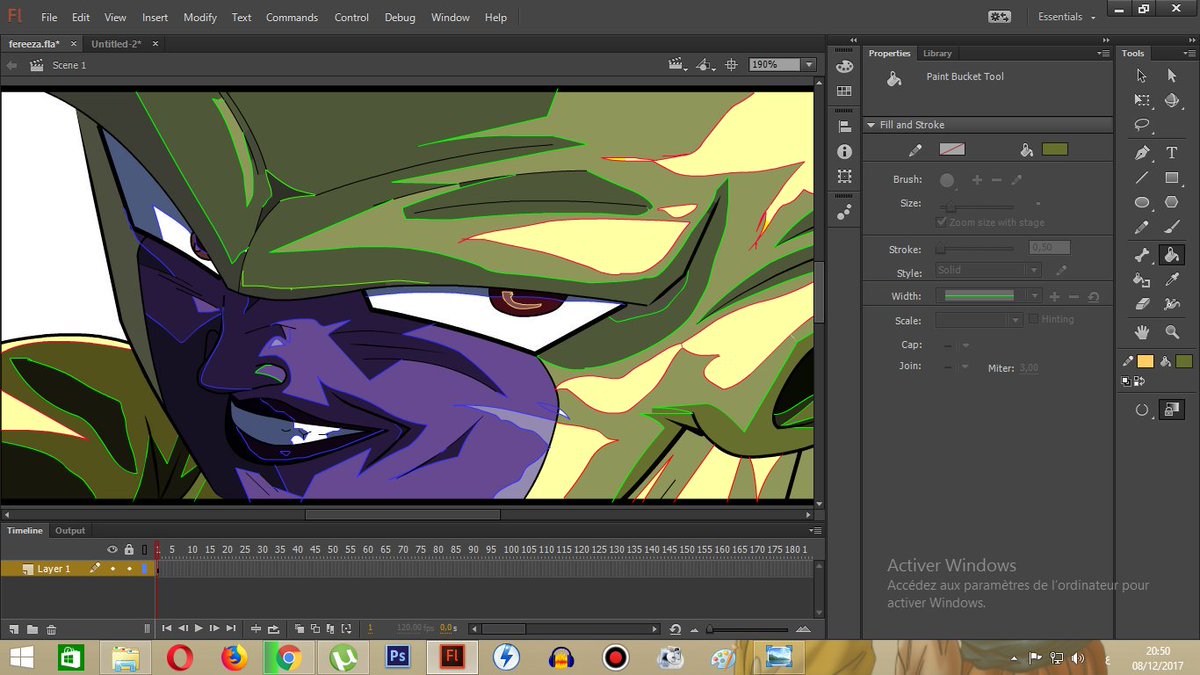Select the Hand tool
Viewport: 1200px width, 675px height.
tap(1142, 333)
